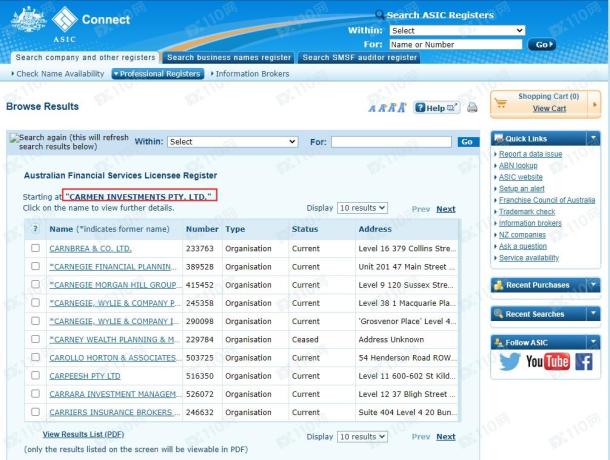Open the Facebook icon under Follow ASIC
The image size is (610, 460).
click(584, 362)
